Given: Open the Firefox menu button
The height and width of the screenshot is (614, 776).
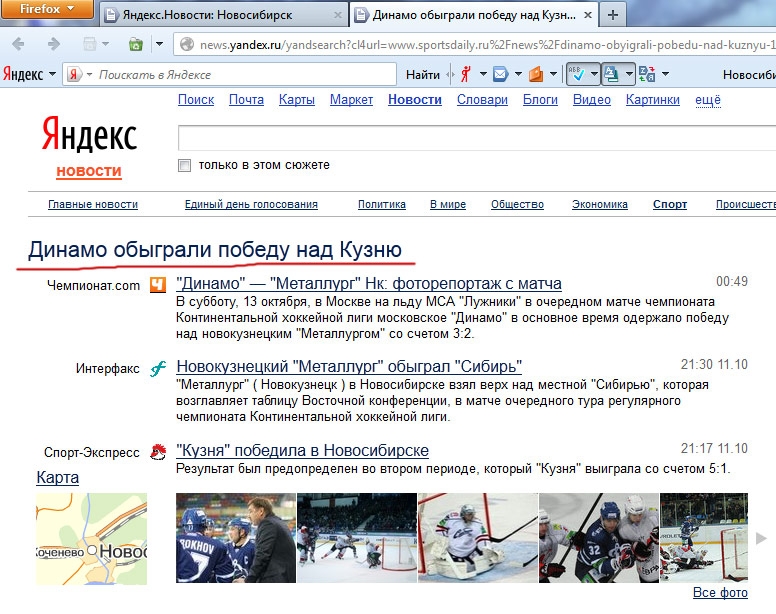Looking at the screenshot, I should tap(47, 9).
